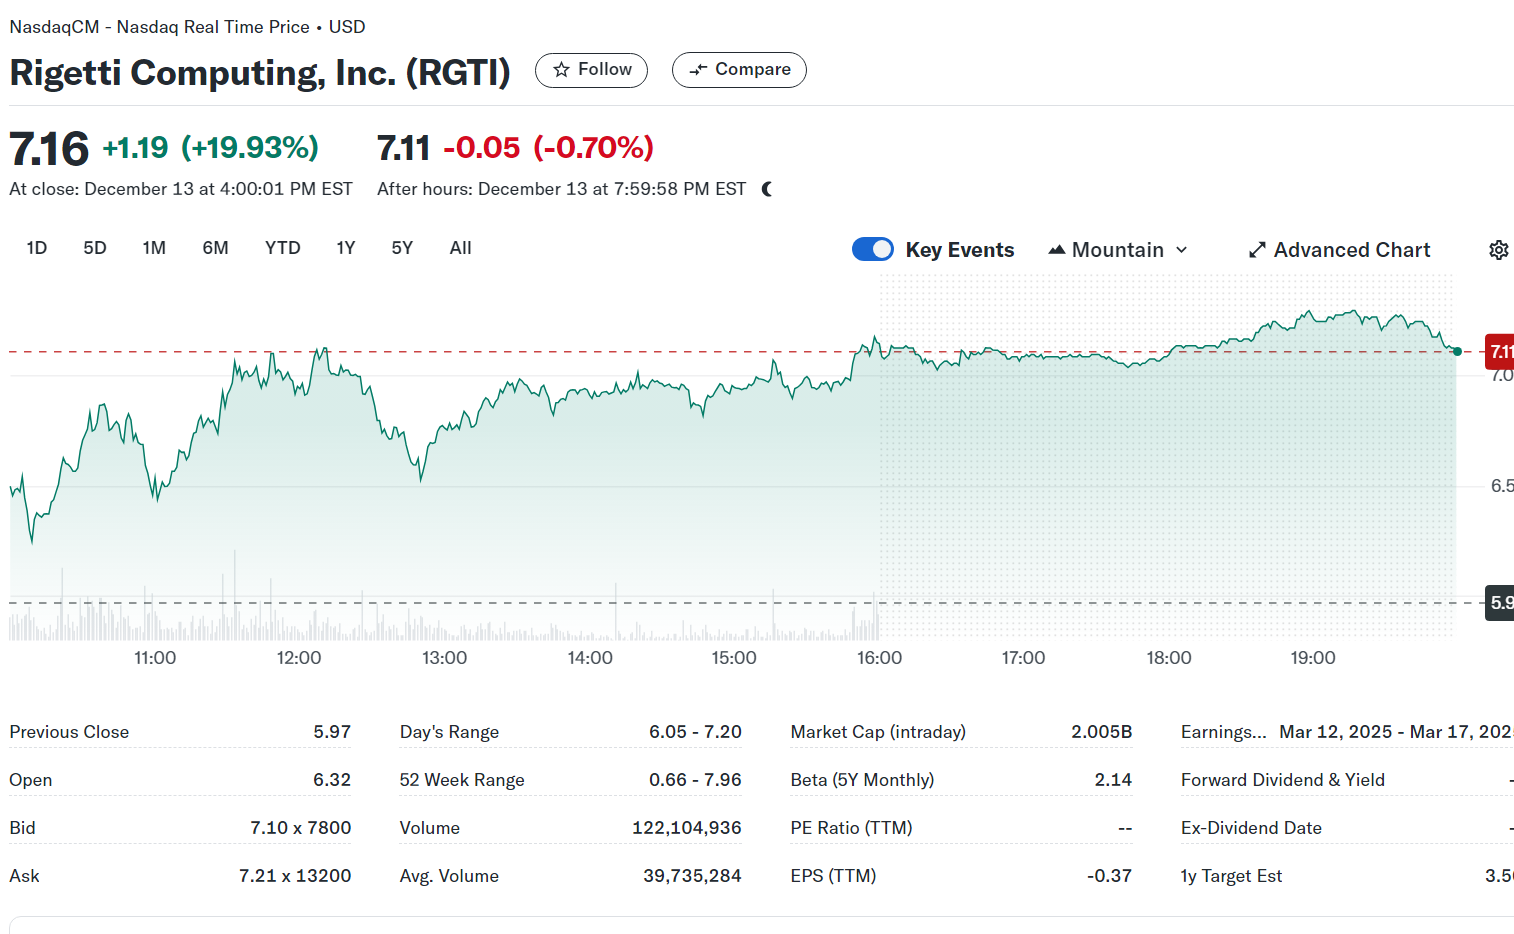Click the mountain icon beside Mountain label
This screenshot has width=1514, height=934.
point(1056,250)
